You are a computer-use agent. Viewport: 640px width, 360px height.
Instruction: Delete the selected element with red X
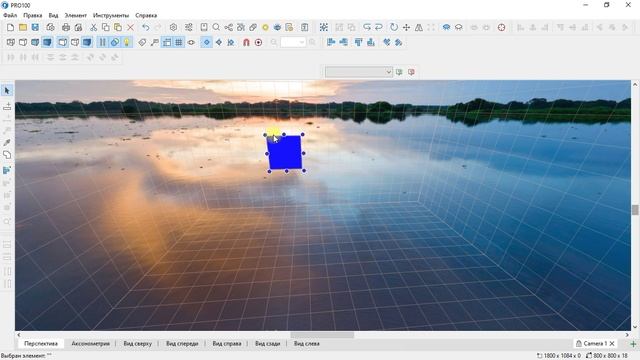131,27
